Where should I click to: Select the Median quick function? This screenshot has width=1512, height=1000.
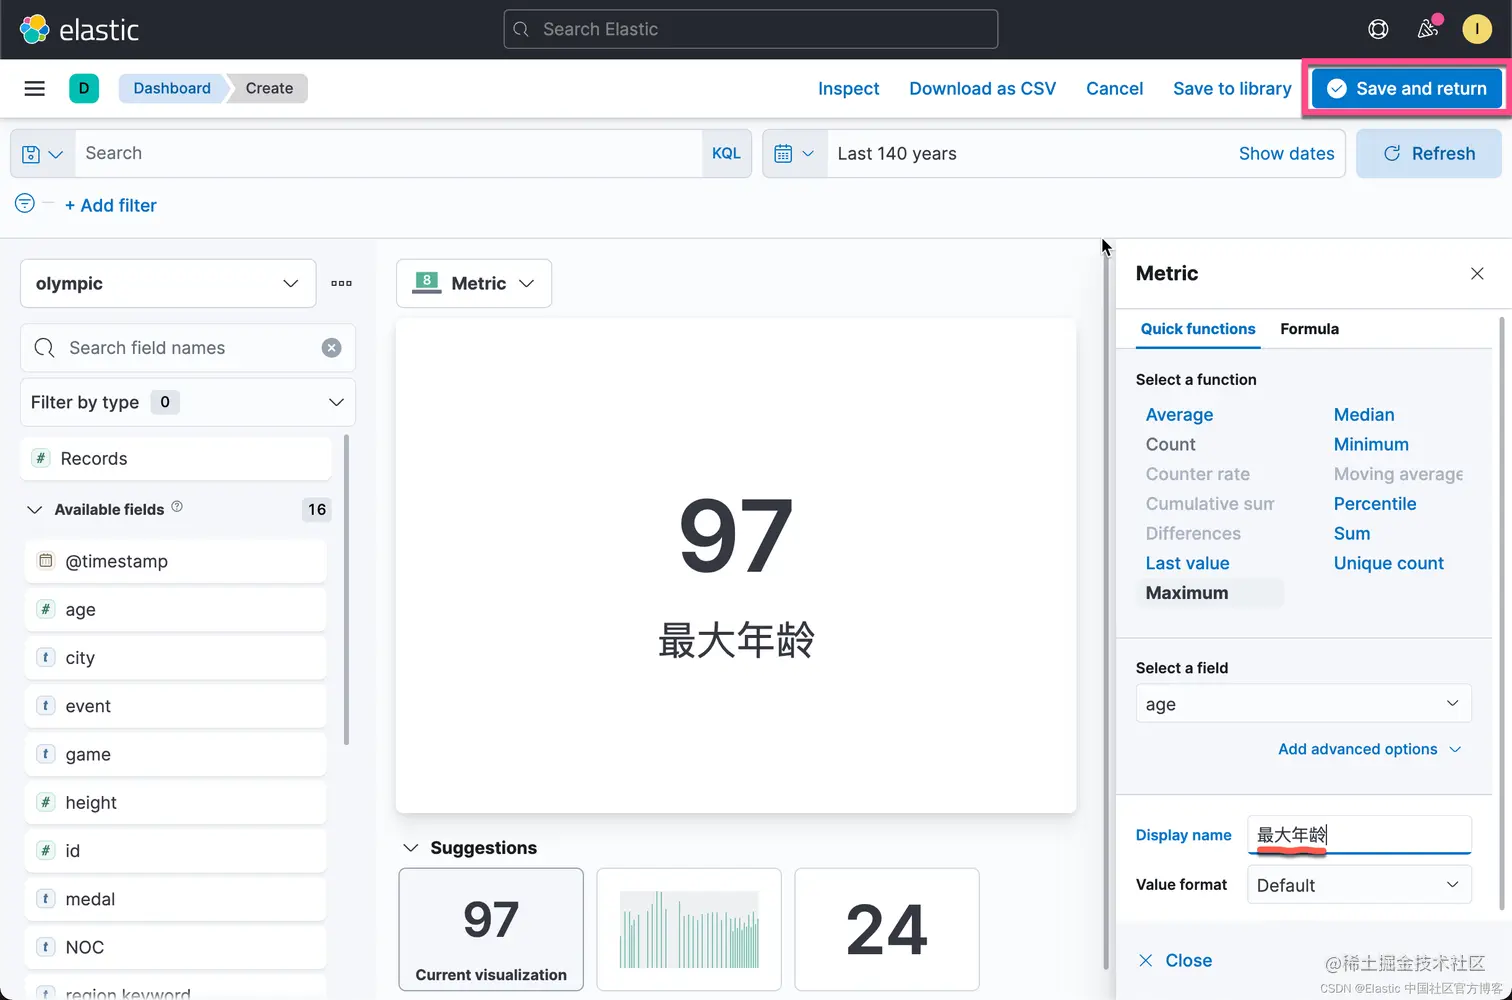(1363, 414)
